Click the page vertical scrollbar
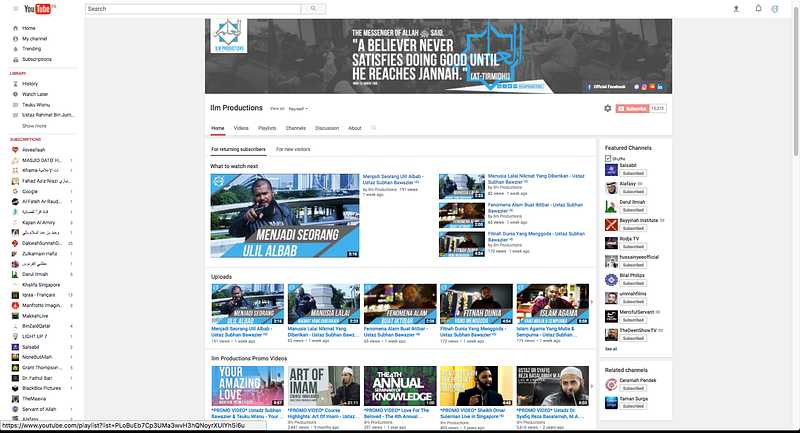This screenshot has height=433, width=800. pyautogui.click(x=796, y=81)
